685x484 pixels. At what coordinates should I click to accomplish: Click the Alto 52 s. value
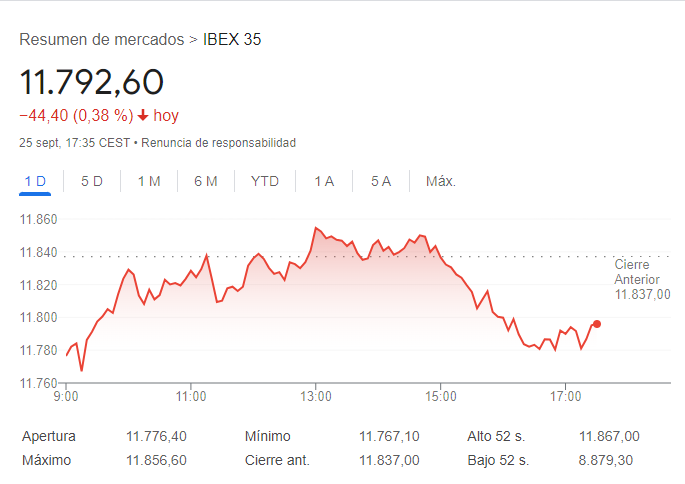tap(609, 436)
